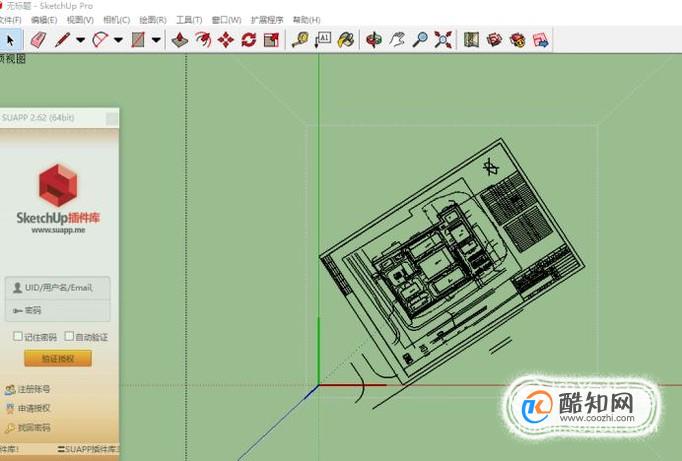The width and height of the screenshot is (682, 461).
Task: Focus the UID/用户名/Email input field
Action: pyautogui.click(x=57, y=287)
